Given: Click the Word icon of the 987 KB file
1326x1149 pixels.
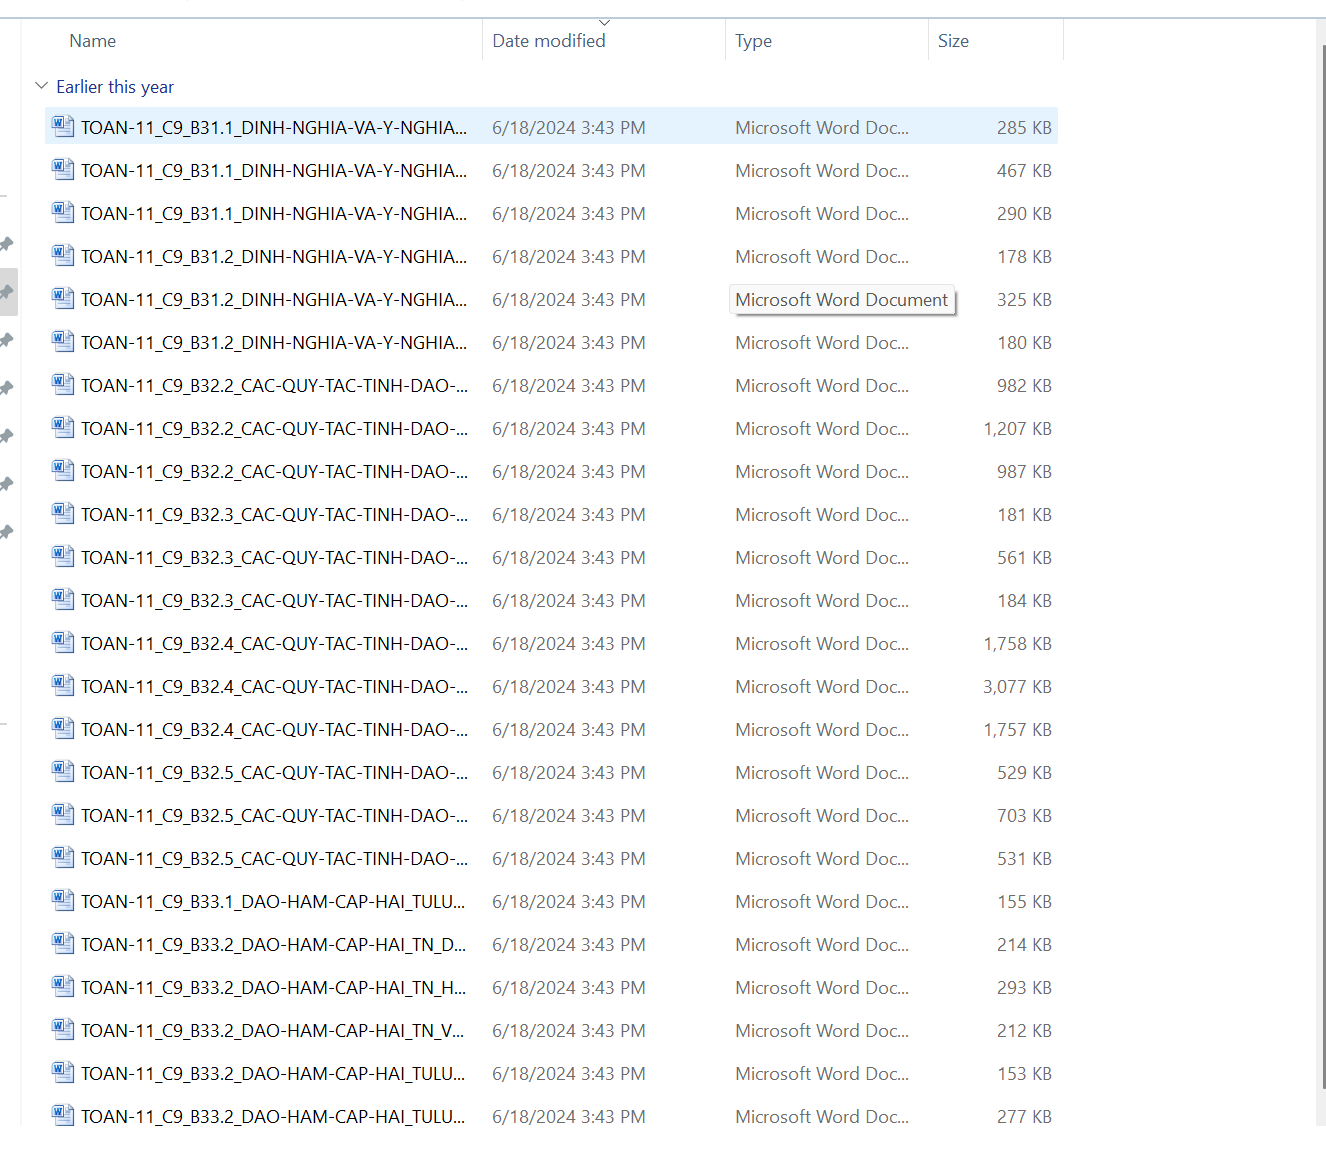Looking at the screenshot, I should 63,471.
